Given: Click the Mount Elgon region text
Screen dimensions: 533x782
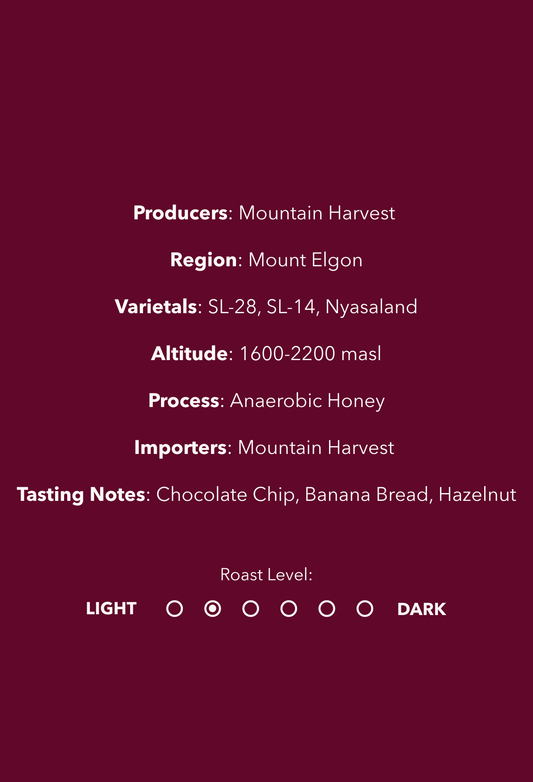Looking at the screenshot, I should 305,260.
